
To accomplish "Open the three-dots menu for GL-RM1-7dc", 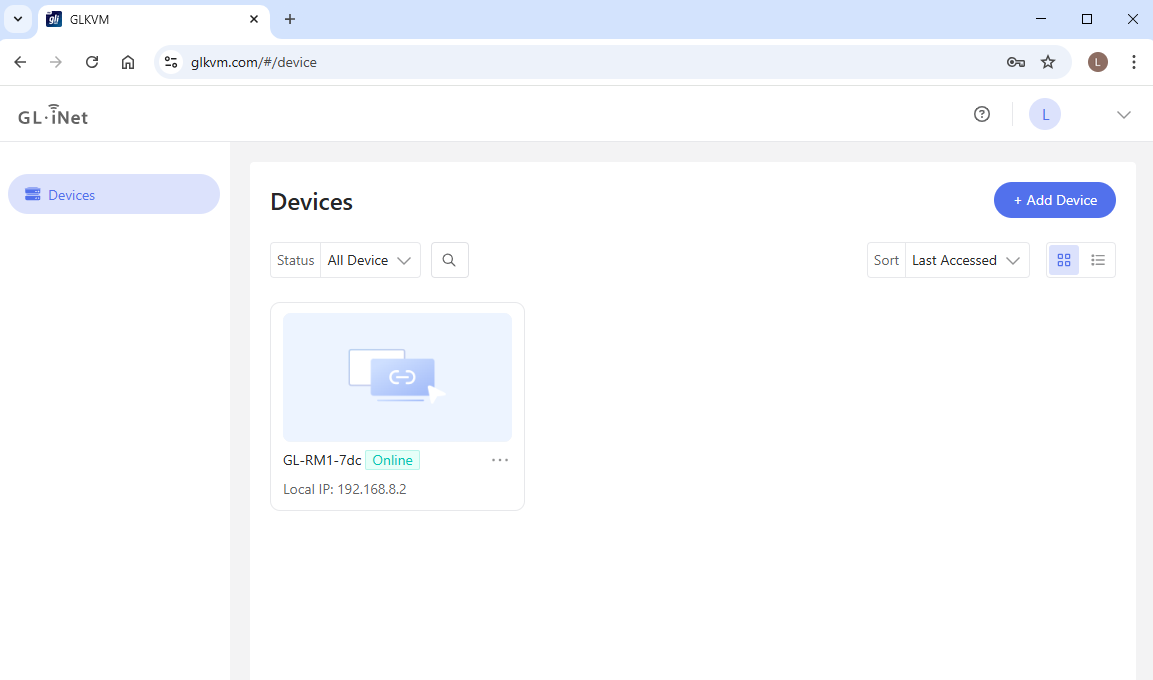I will [500, 460].
